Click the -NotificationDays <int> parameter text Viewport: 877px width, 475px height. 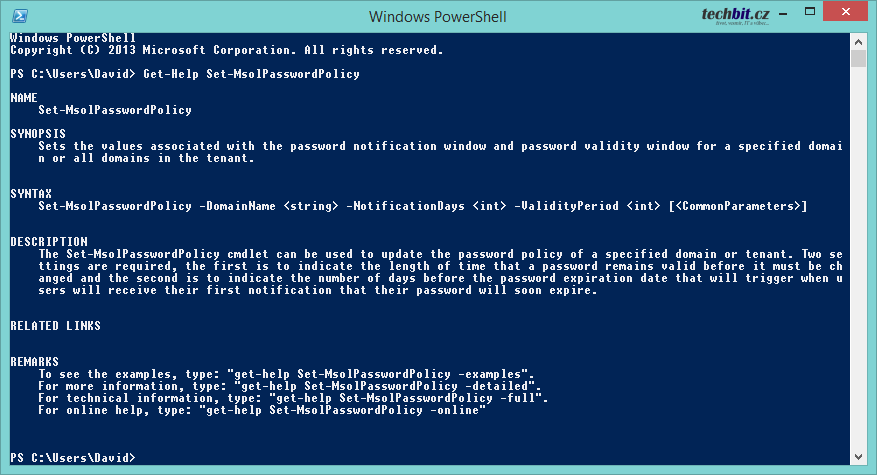426,206
